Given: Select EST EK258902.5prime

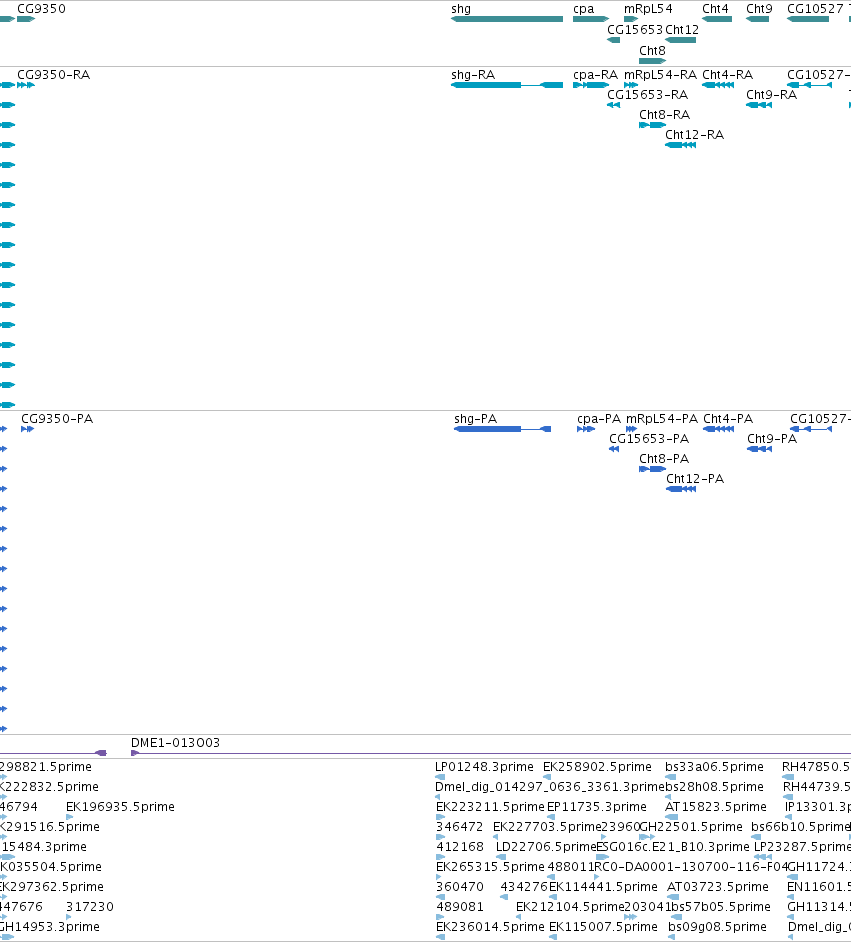Looking at the screenshot, I should (598, 767).
